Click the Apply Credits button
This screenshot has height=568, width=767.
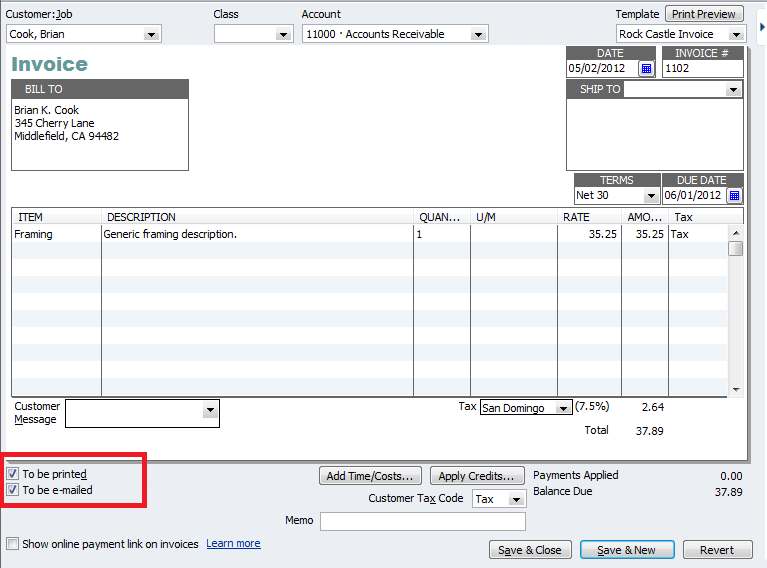[x=476, y=476]
